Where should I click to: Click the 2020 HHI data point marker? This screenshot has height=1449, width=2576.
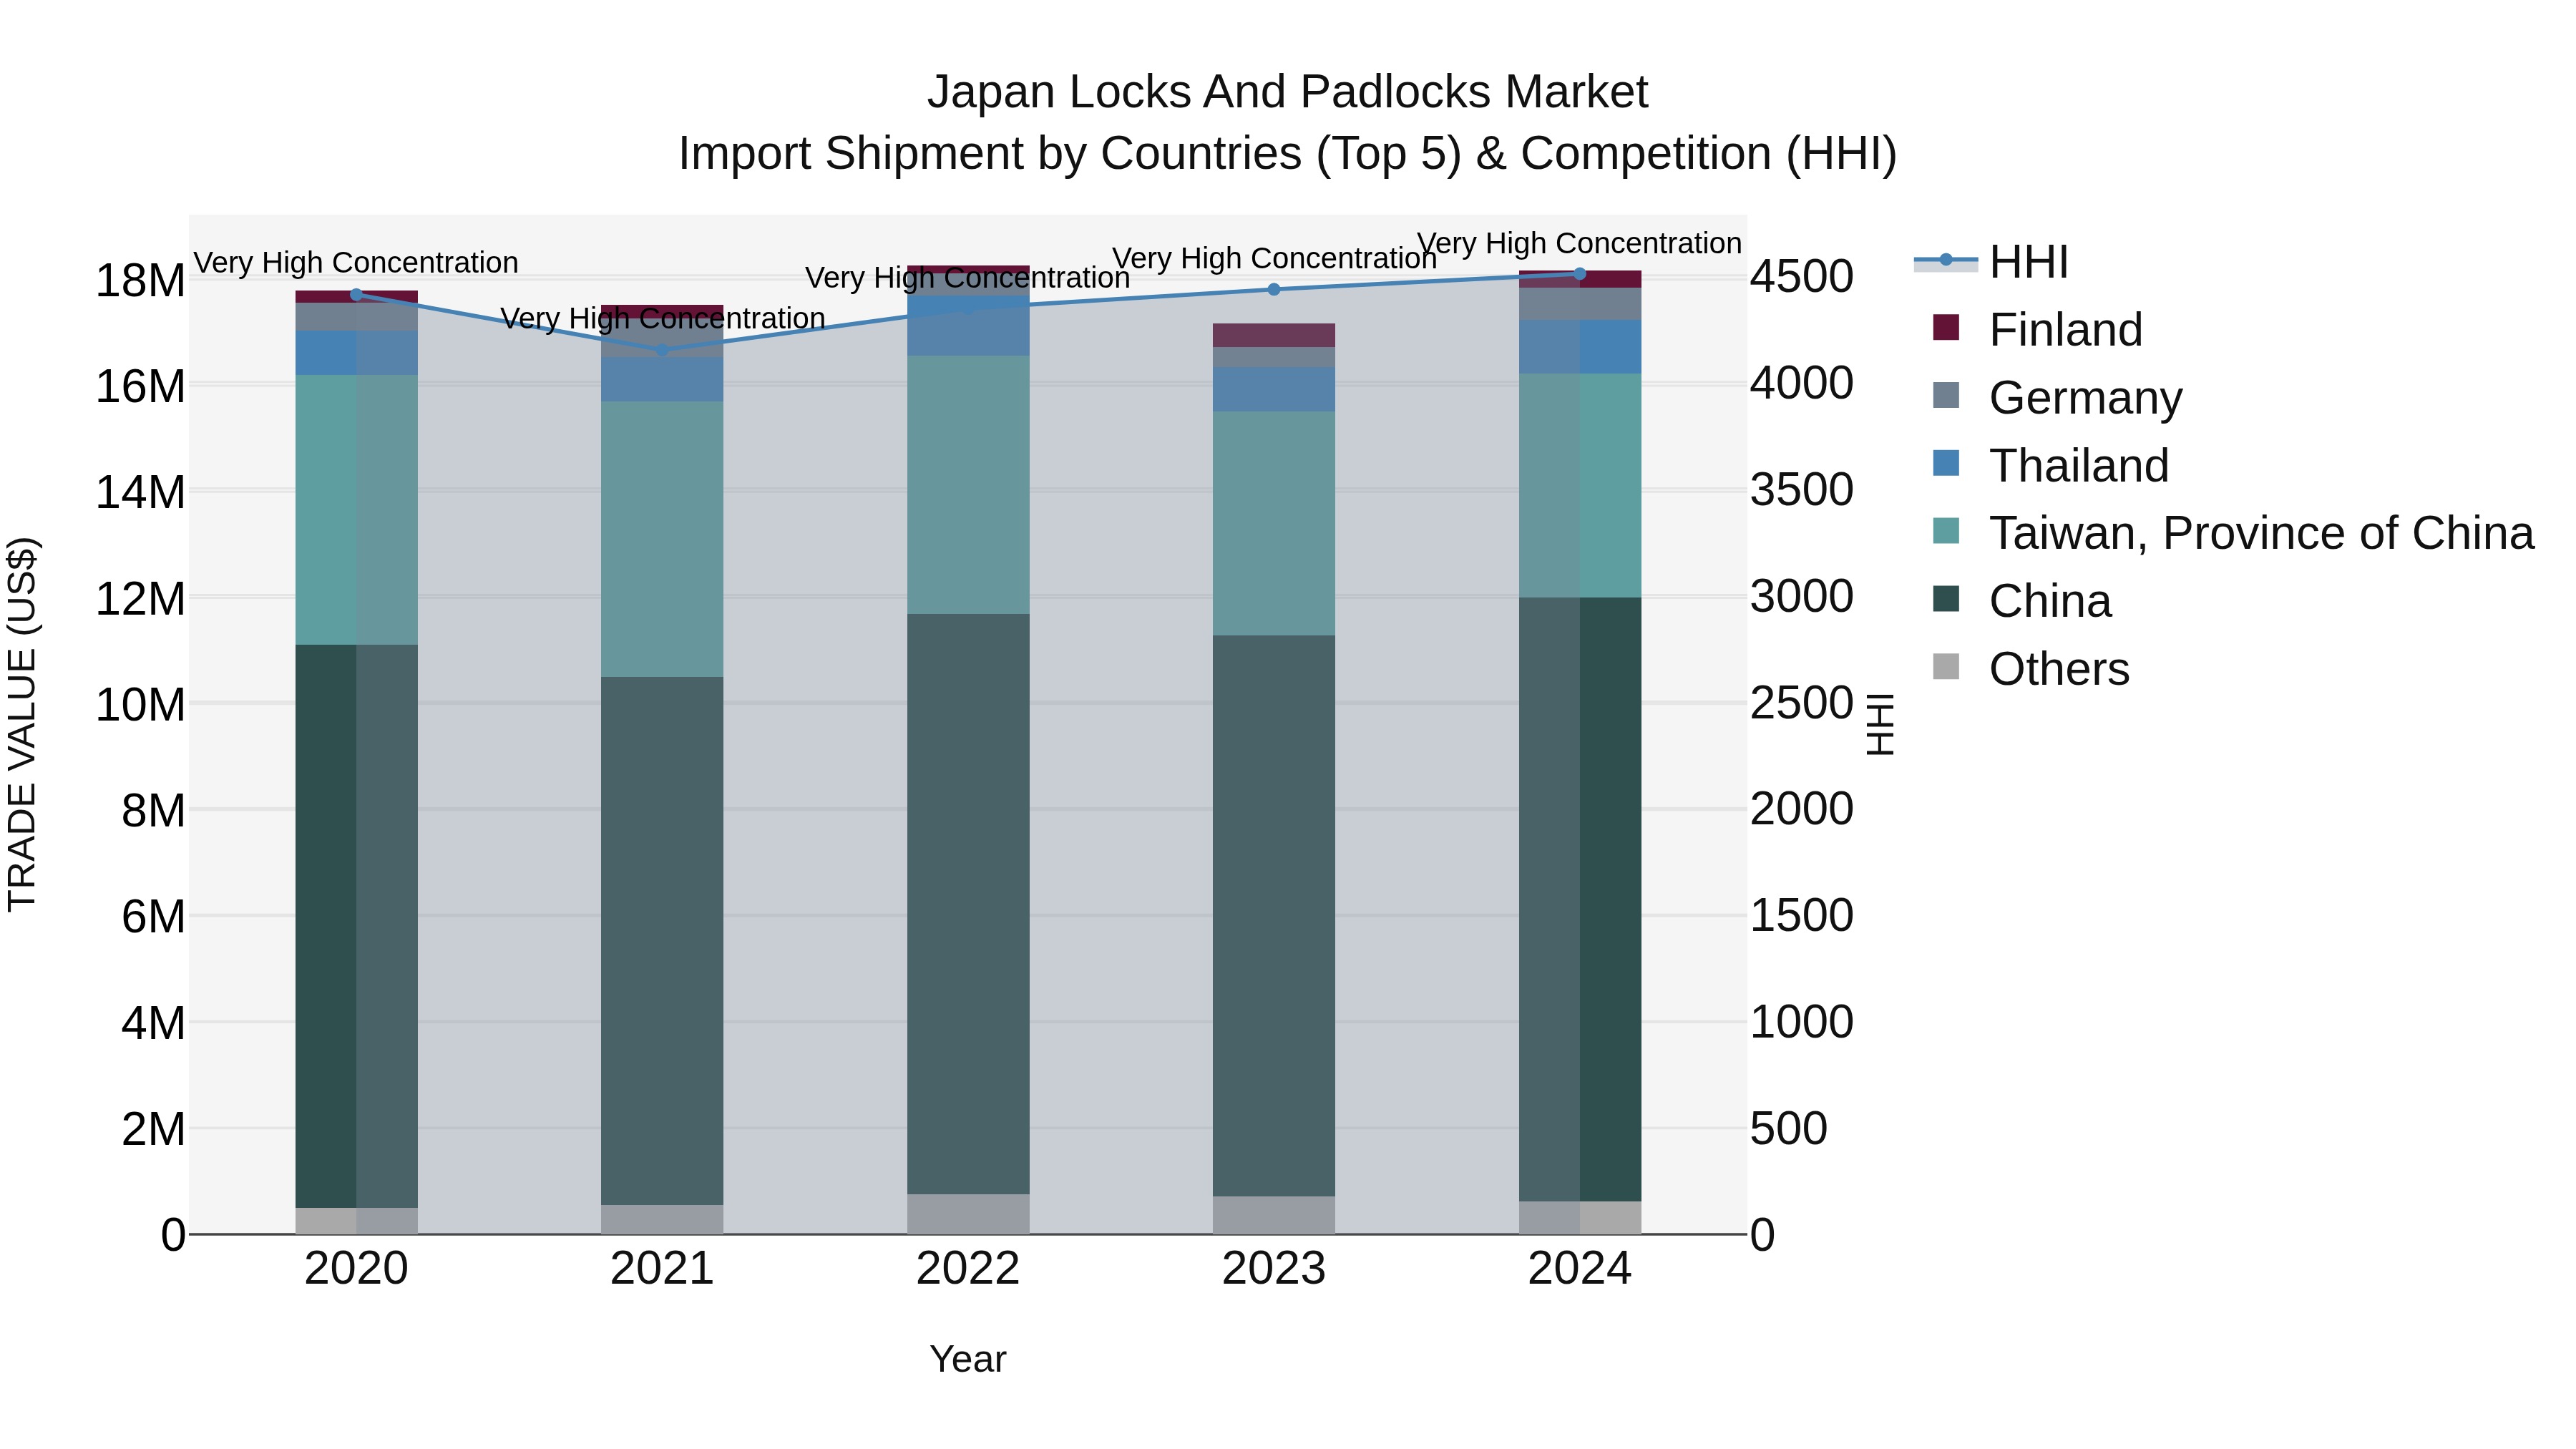tap(356, 294)
